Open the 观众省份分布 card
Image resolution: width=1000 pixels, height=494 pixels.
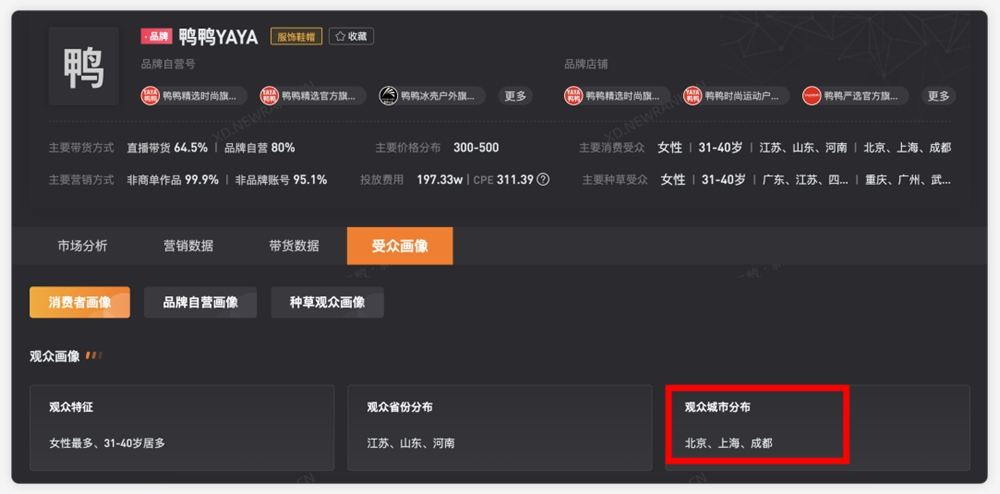pyautogui.click(x=499, y=428)
